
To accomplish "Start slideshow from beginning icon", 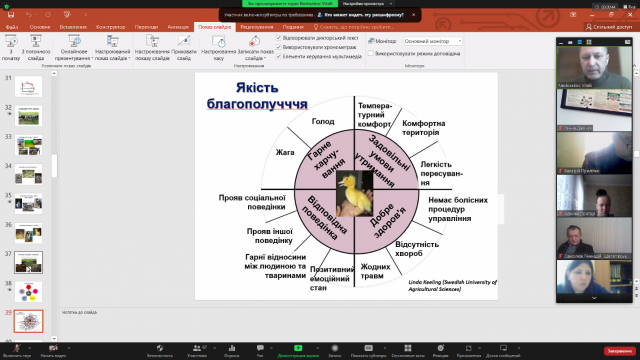I will (x=11, y=41).
